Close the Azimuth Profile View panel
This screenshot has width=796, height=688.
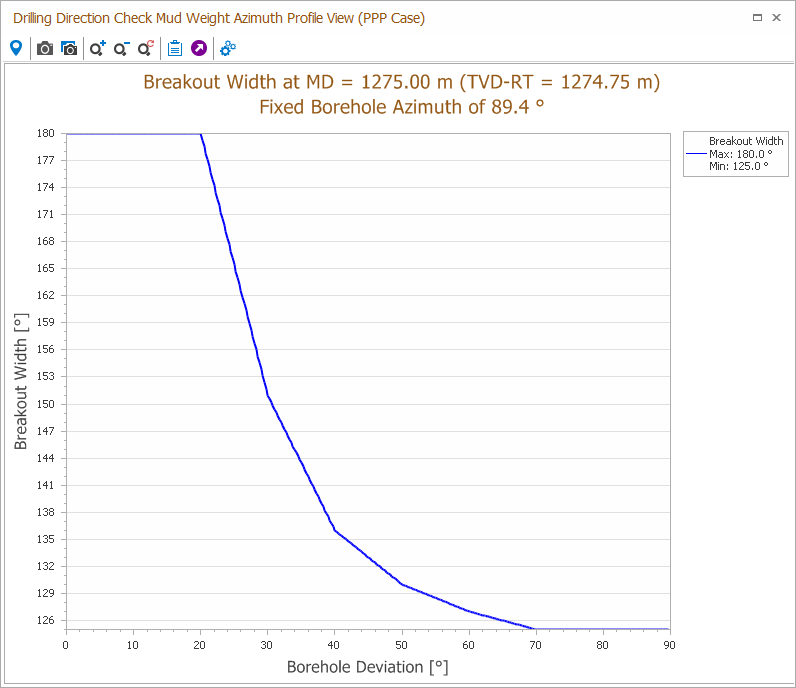pyautogui.click(x=779, y=18)
